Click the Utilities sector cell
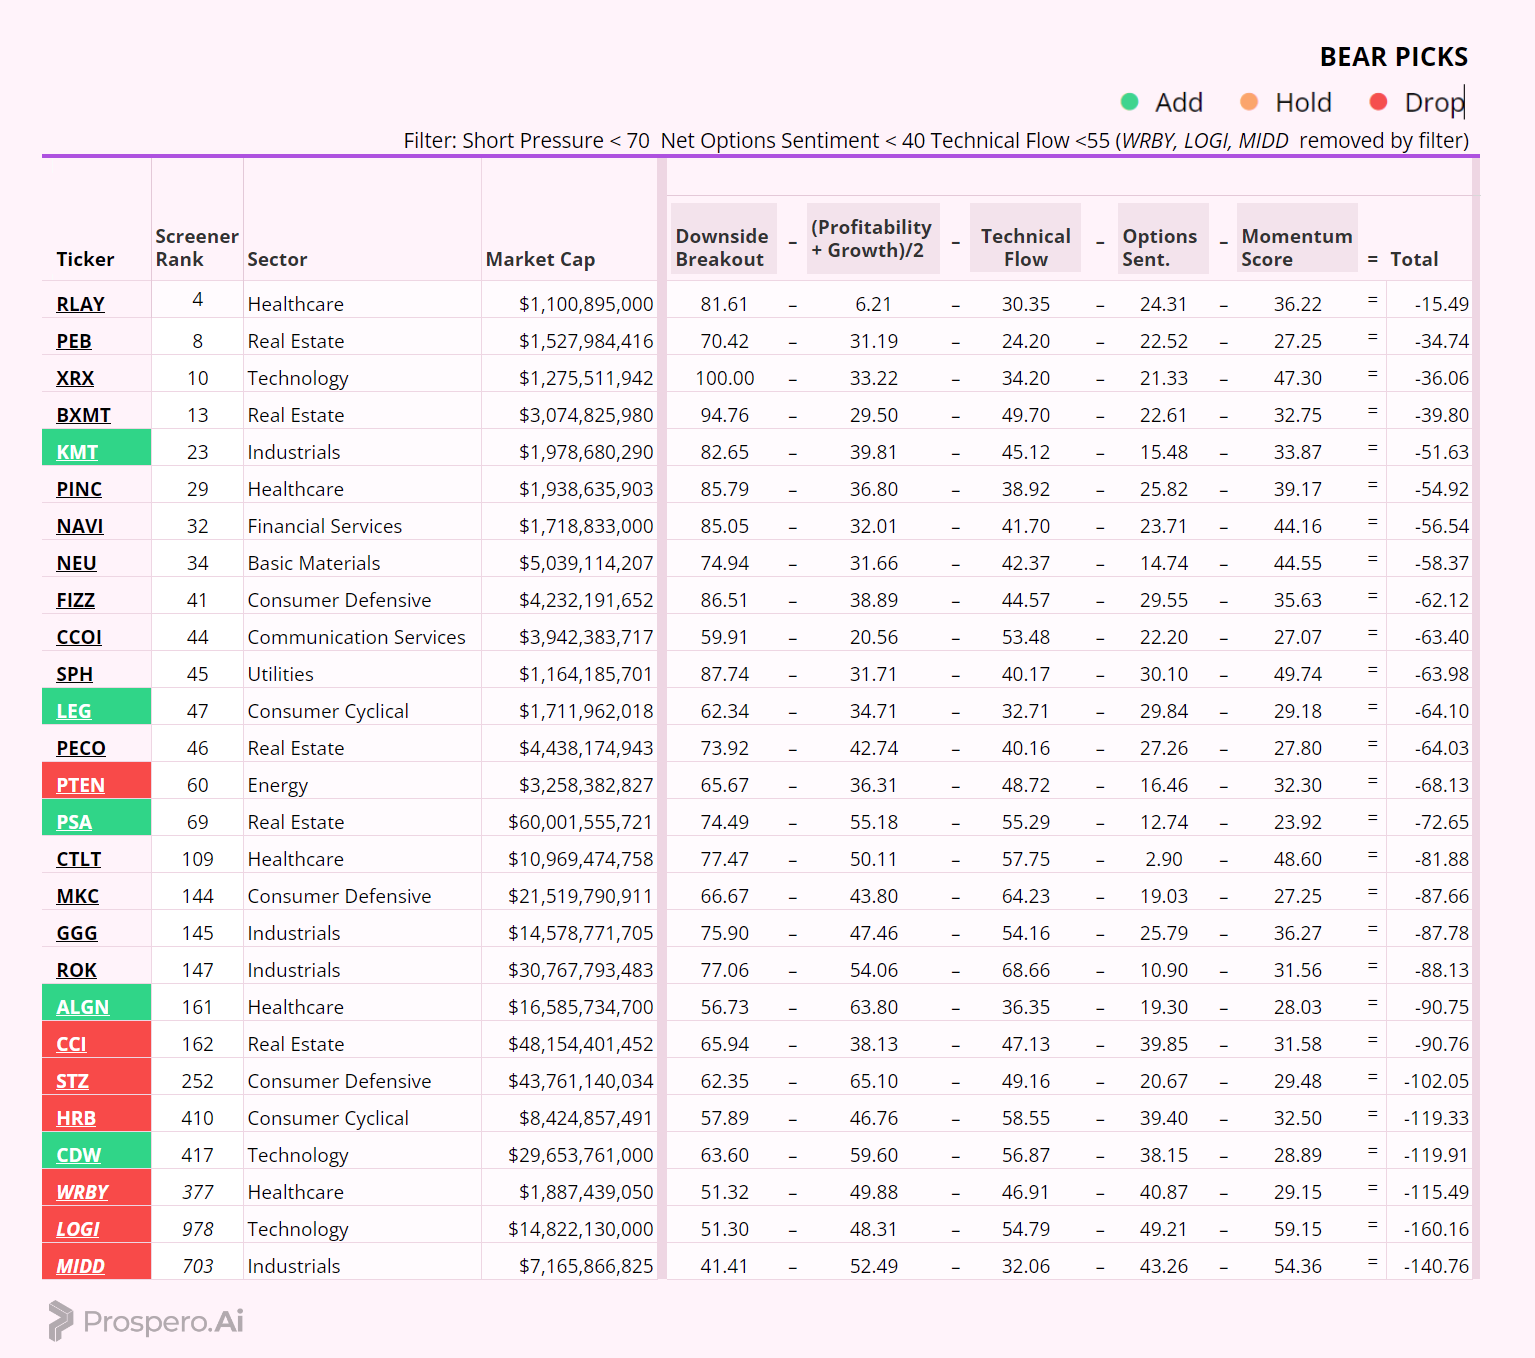The width and height of the screenshot is (1535, 1358). pyautogui.click(x=280, y=674)
